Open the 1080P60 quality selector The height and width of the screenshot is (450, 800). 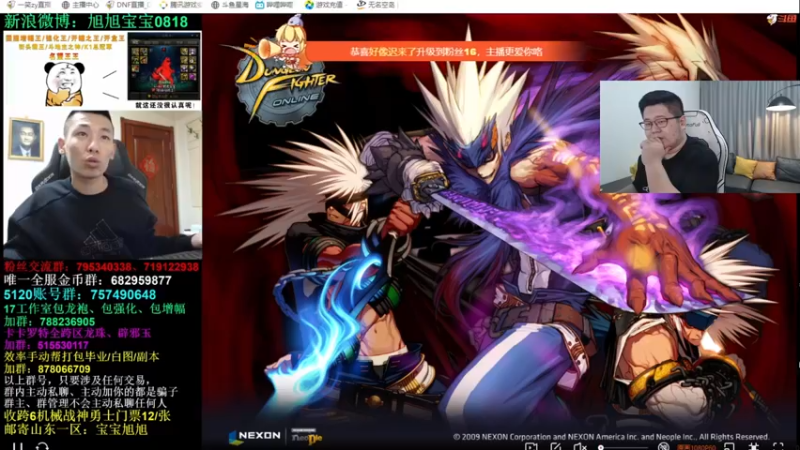pyautogui.click(x=696, y=447)
